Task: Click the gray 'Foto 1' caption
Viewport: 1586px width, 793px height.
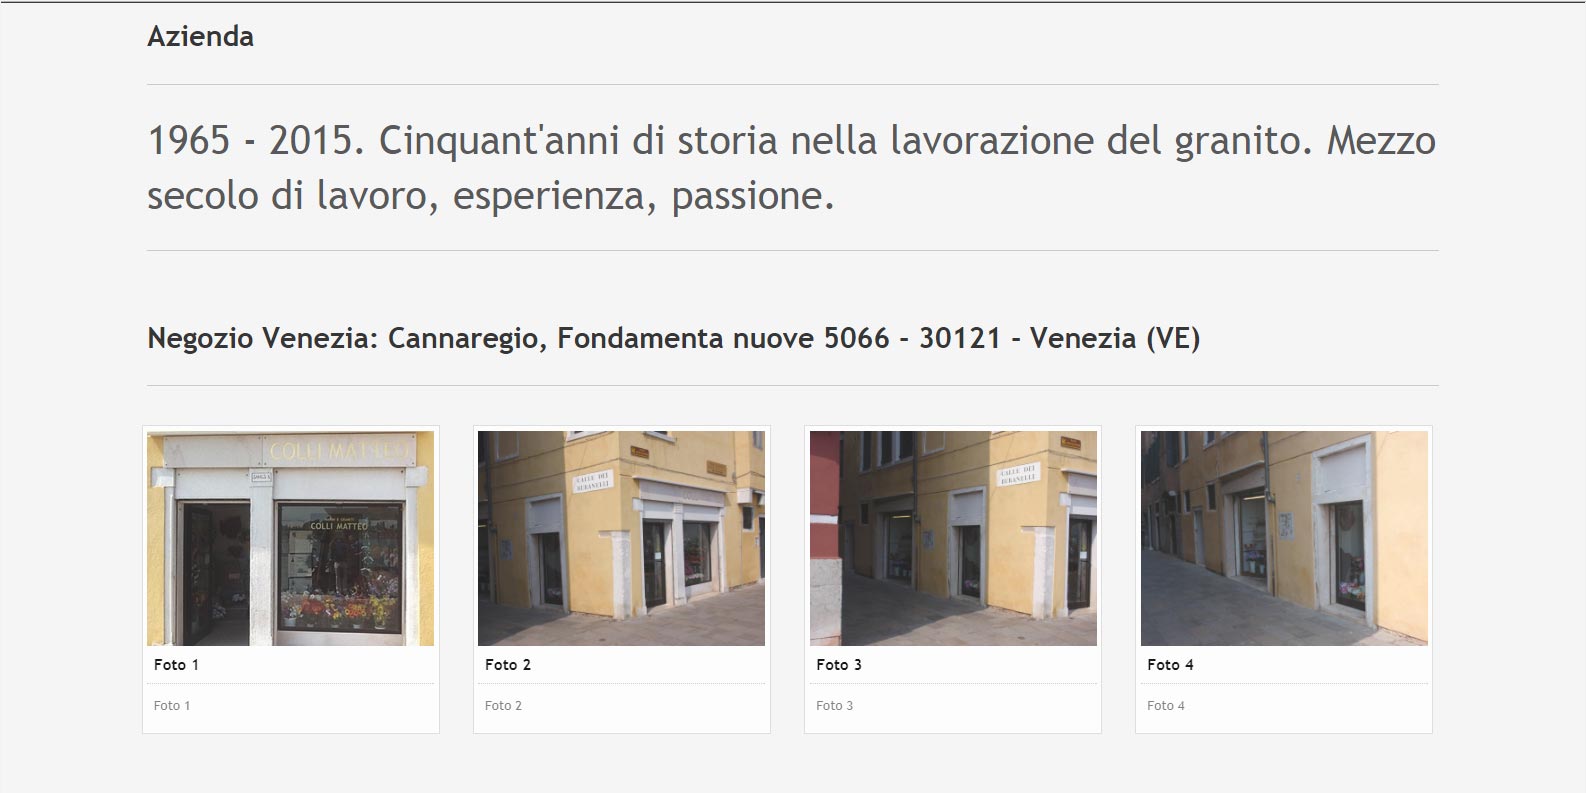Action: [172, 706]
